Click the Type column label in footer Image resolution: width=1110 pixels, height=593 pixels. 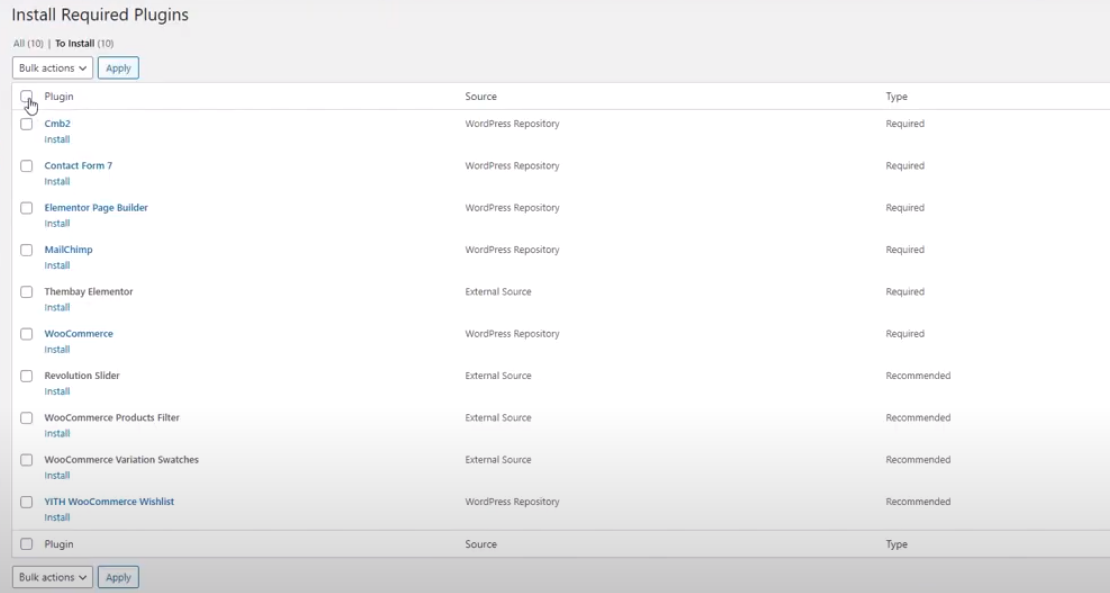coord(896,544)
